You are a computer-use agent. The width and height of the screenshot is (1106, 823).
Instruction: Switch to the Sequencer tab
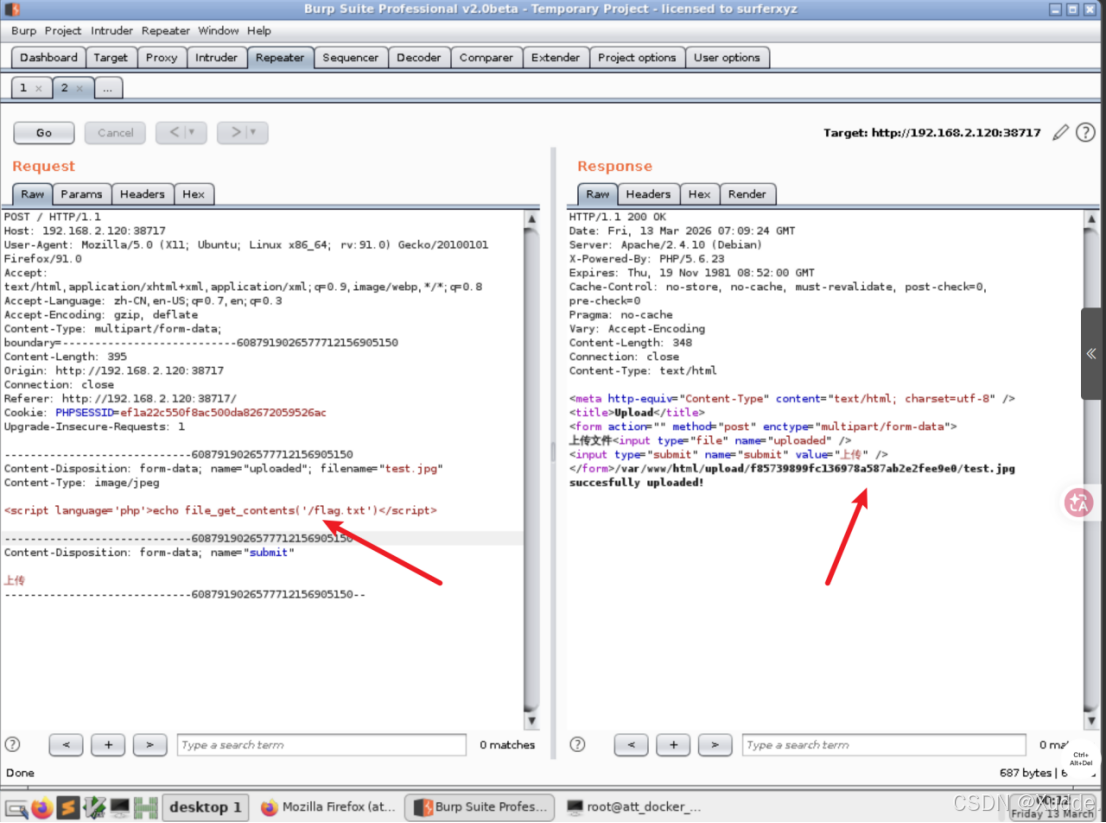pyautogui.click(x=351, y=58)
